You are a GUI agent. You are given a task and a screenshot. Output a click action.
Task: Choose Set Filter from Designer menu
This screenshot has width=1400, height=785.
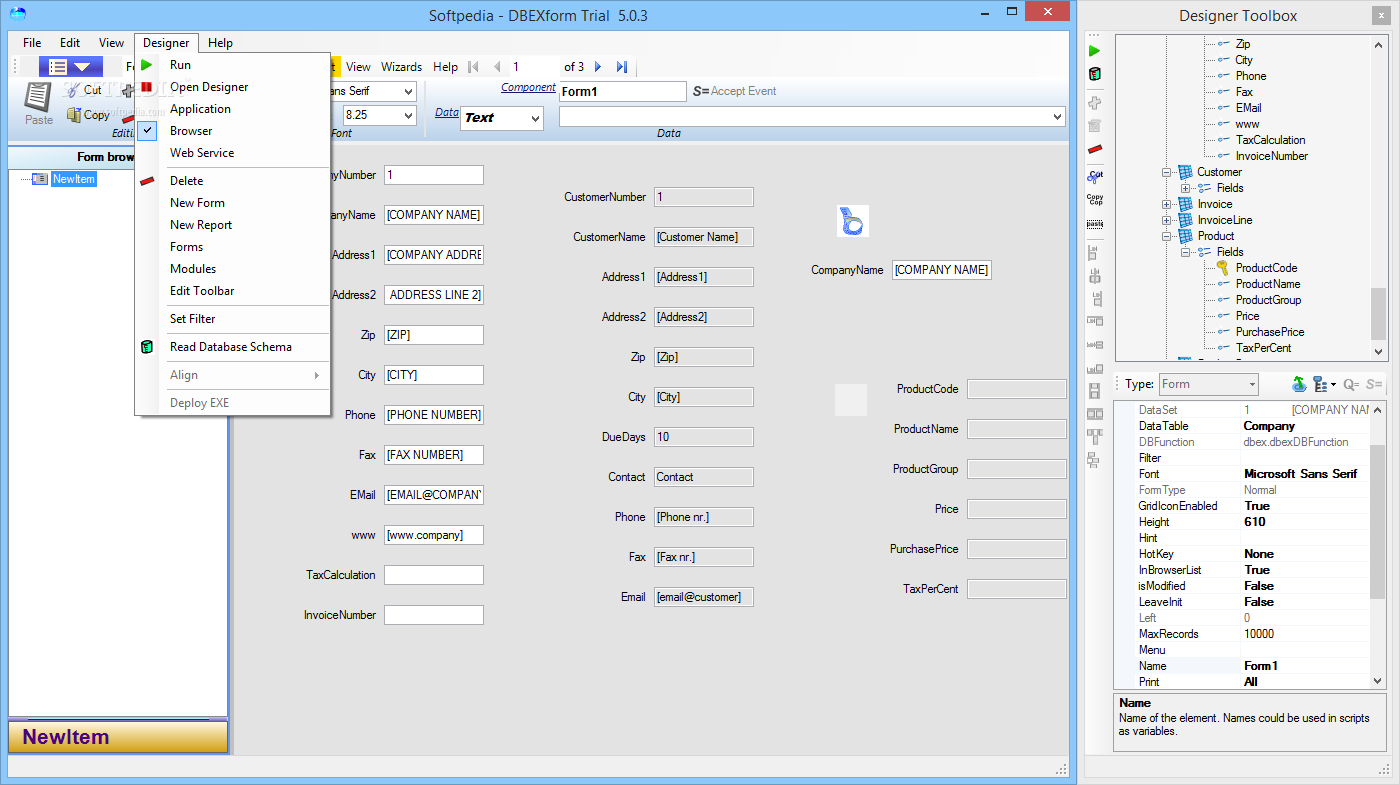pos(232,319)
